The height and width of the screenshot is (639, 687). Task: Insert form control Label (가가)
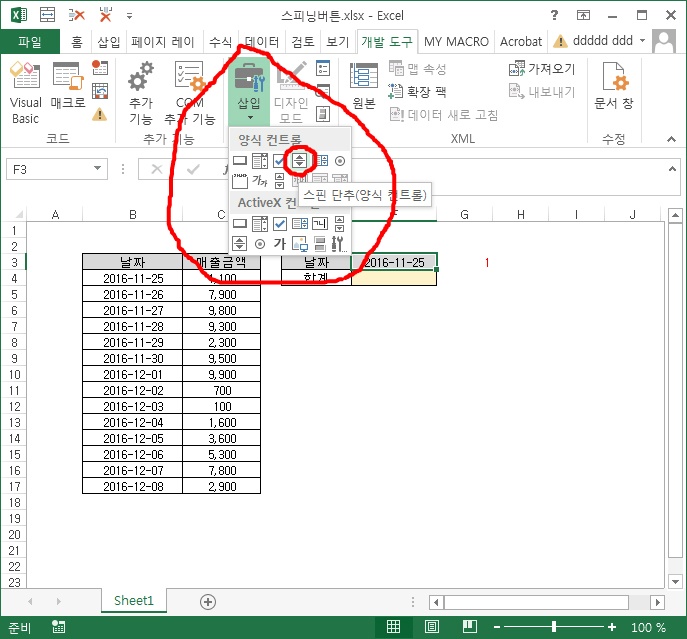click(260, 181)
